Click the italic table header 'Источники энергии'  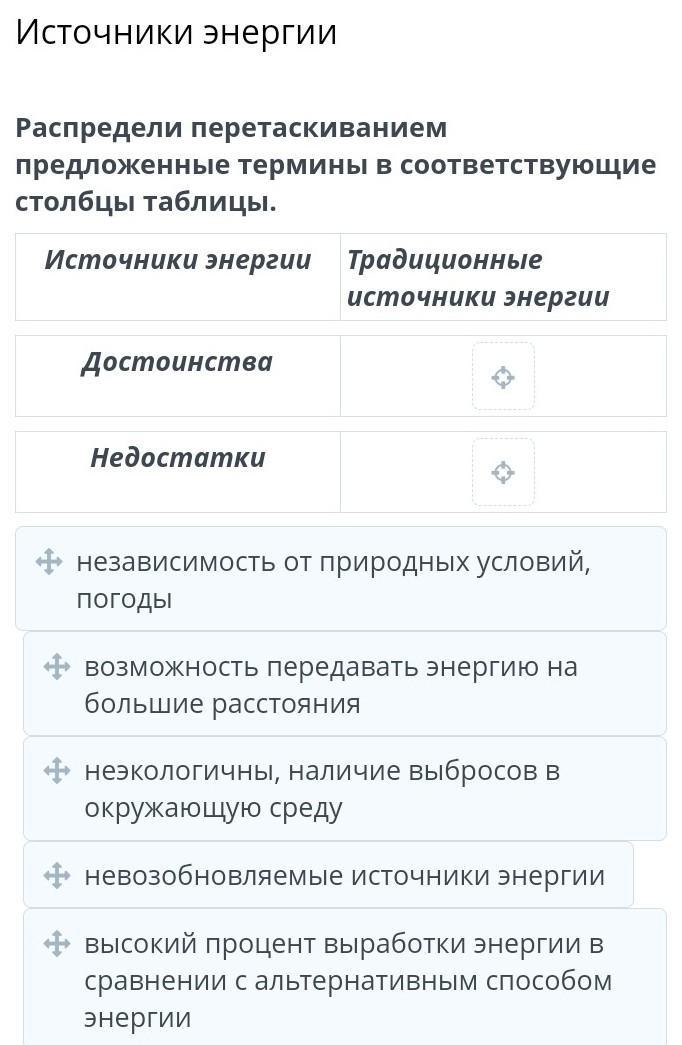[178, 260]
